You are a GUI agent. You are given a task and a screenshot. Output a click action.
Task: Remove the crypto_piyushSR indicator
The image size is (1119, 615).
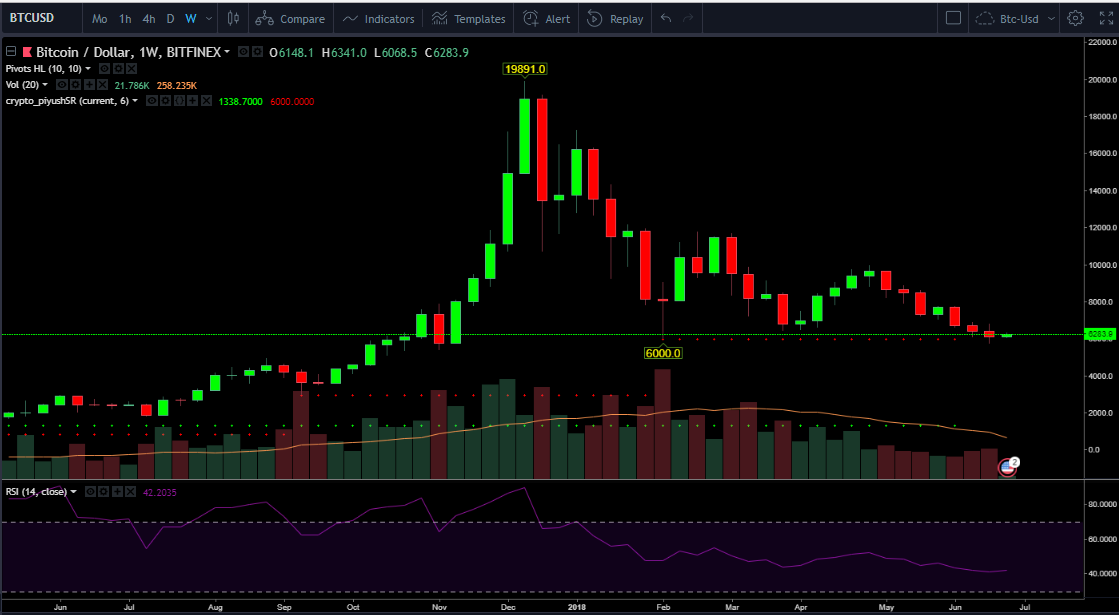206,101
